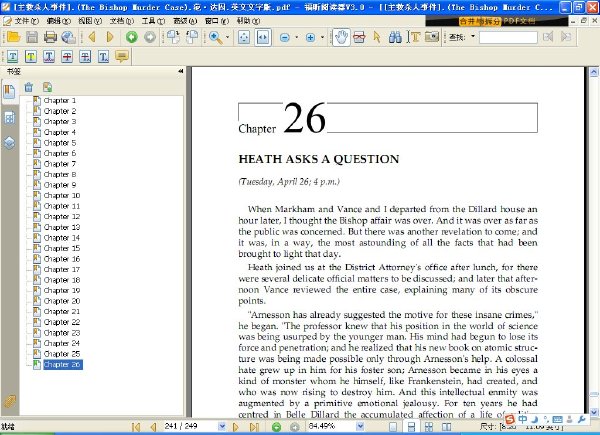Zoom in with blue plus button
Image resolution: width=600 pixels, height=435 pixels.
pos(310,37)
